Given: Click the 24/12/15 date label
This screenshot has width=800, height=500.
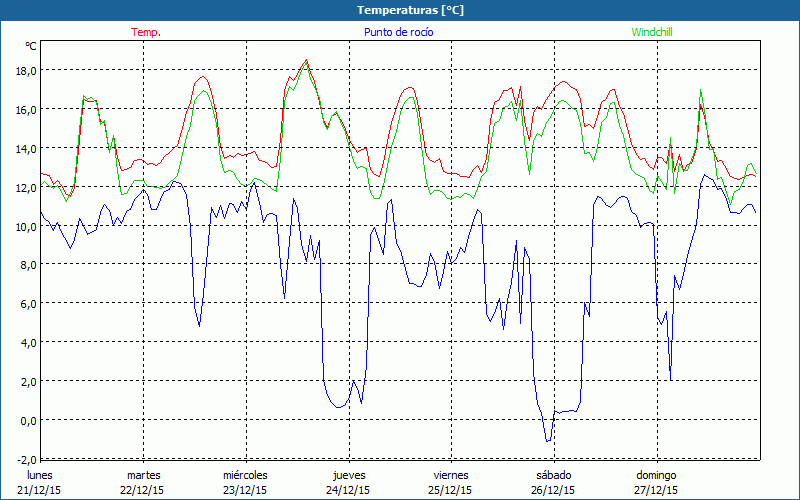Looking at the screenshot, I should [x=348, y=490].
